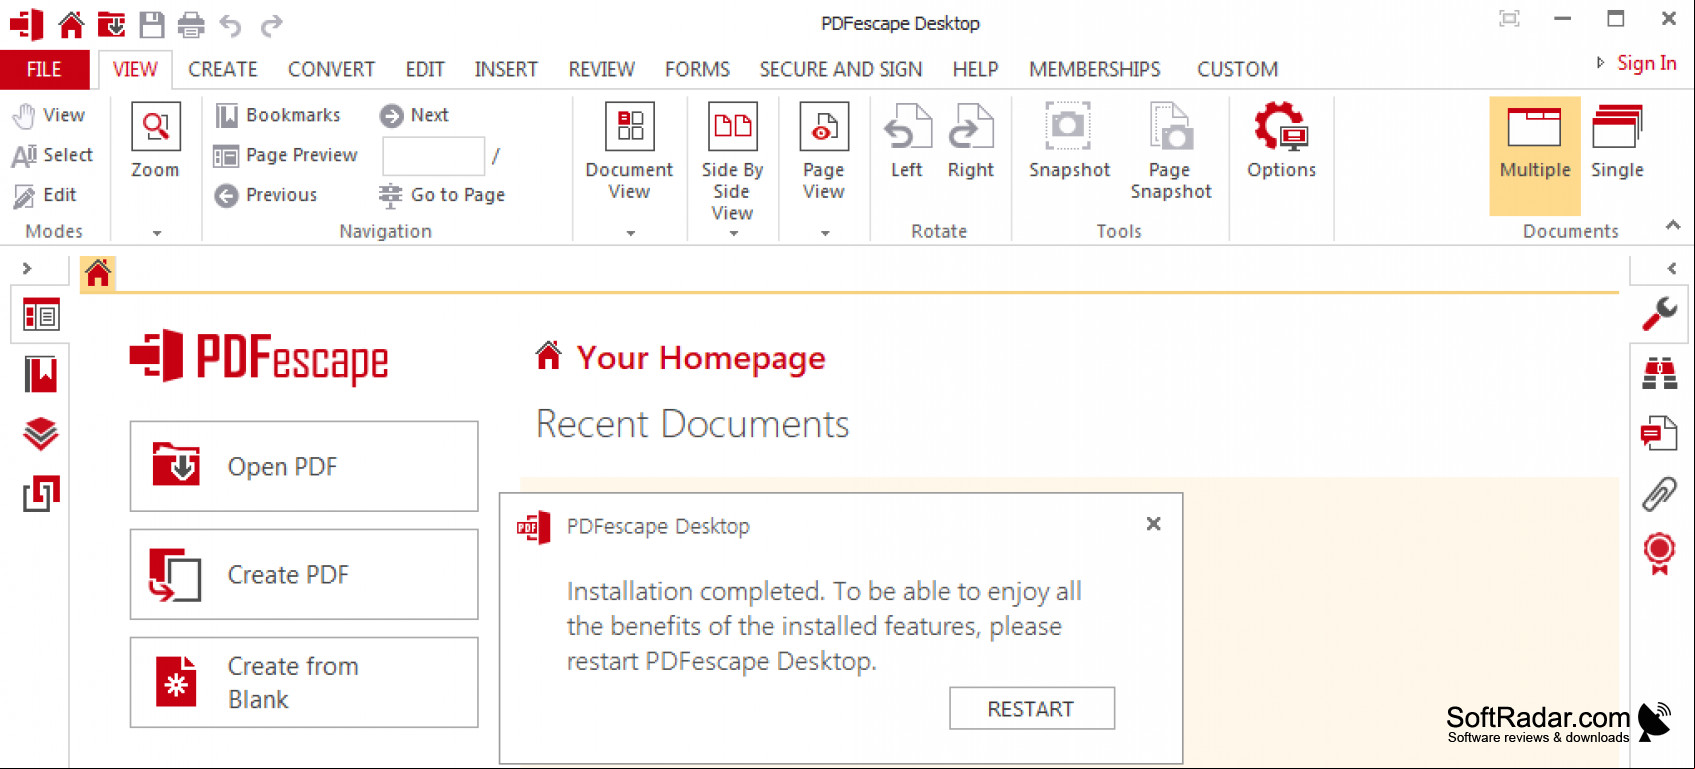The width and height of the screenshot is (1695, 769).
Task: Undo the last action
Action: (x=231, y=25)
